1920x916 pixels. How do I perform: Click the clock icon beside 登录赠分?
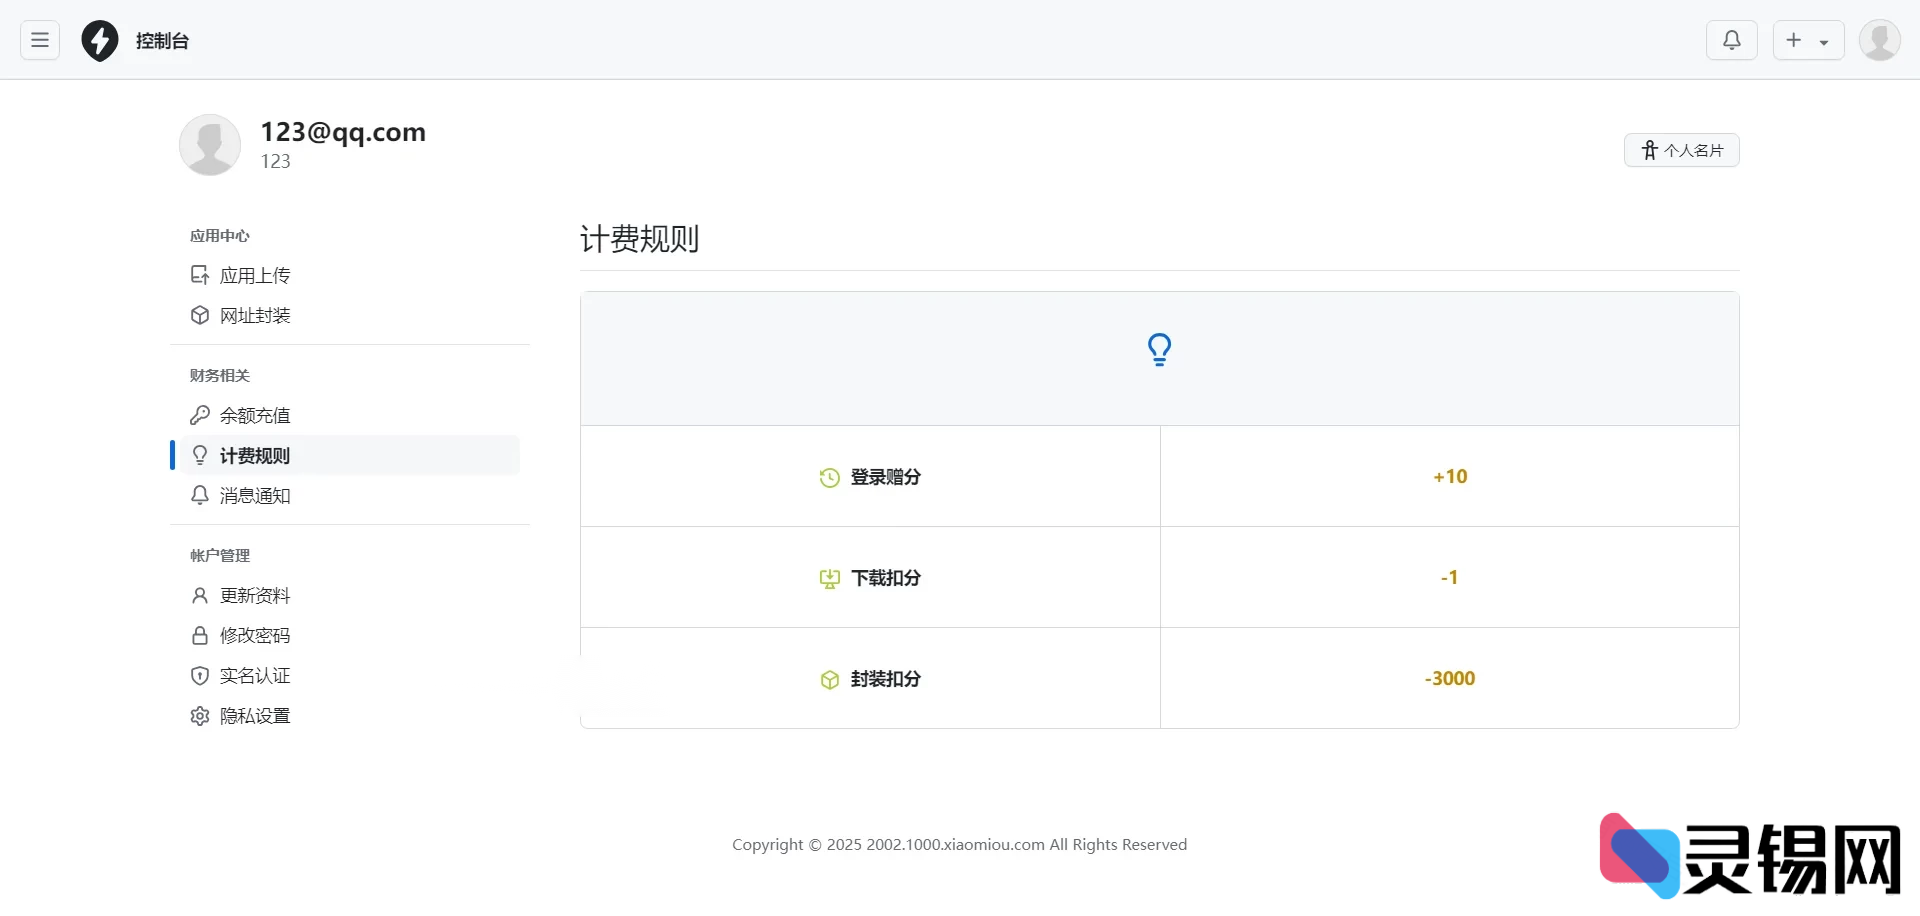[x=830, y=477]
